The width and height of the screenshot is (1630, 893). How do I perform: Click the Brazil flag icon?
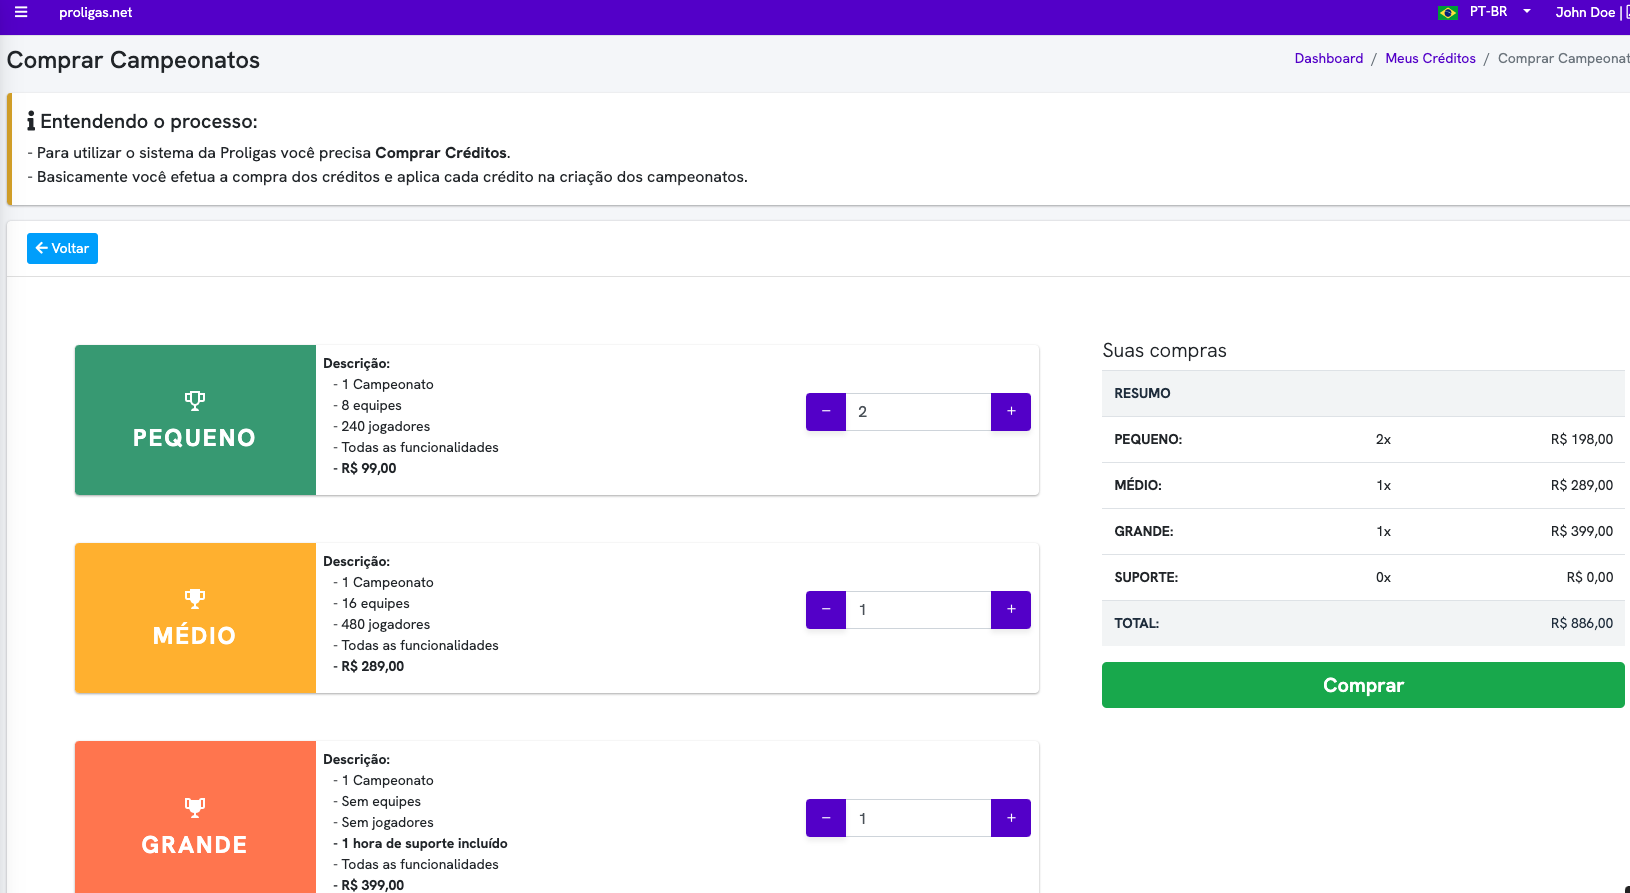1447,13
